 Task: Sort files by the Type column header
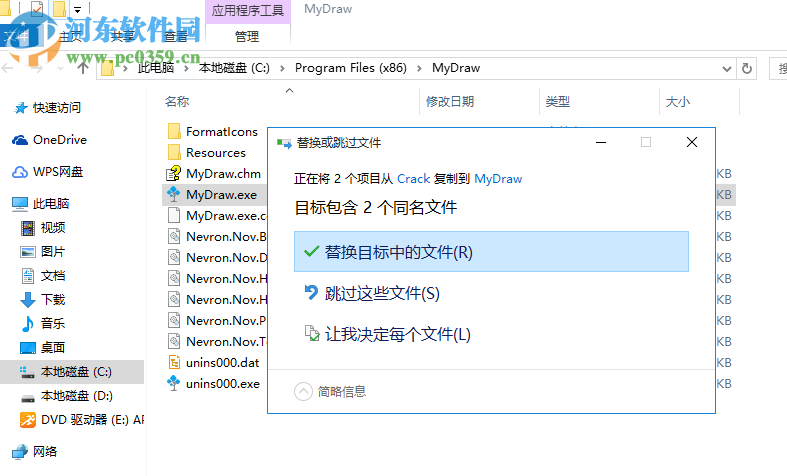tap(558, 102)
